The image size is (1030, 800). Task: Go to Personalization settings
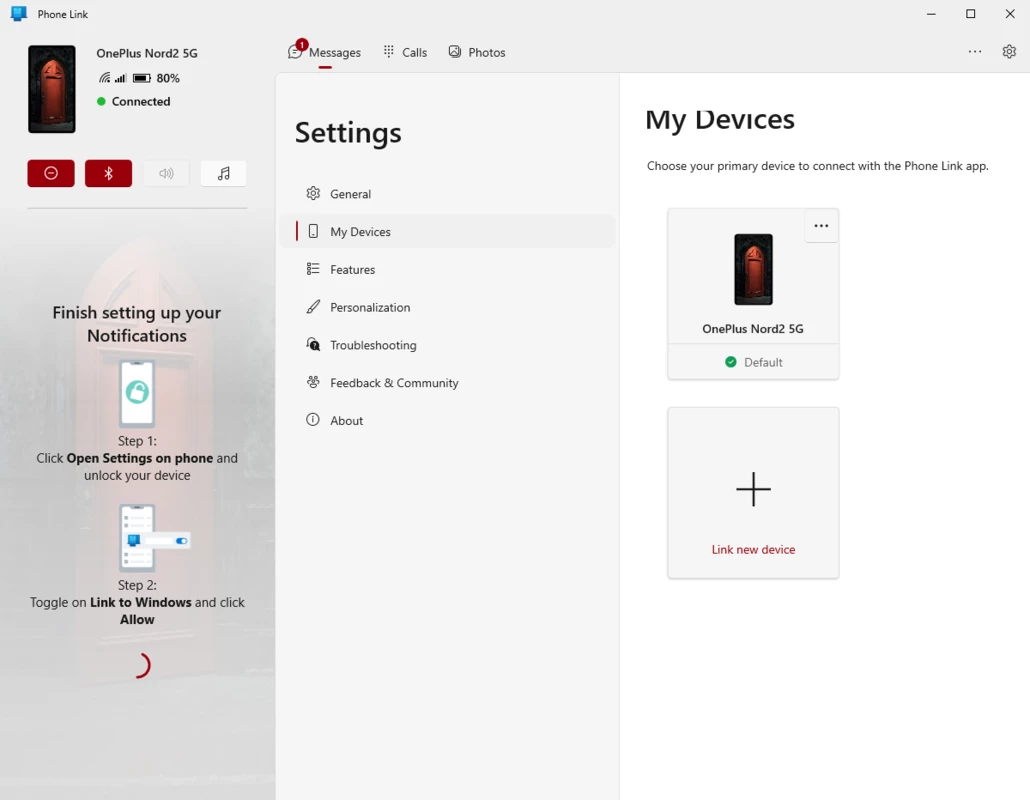370,308
